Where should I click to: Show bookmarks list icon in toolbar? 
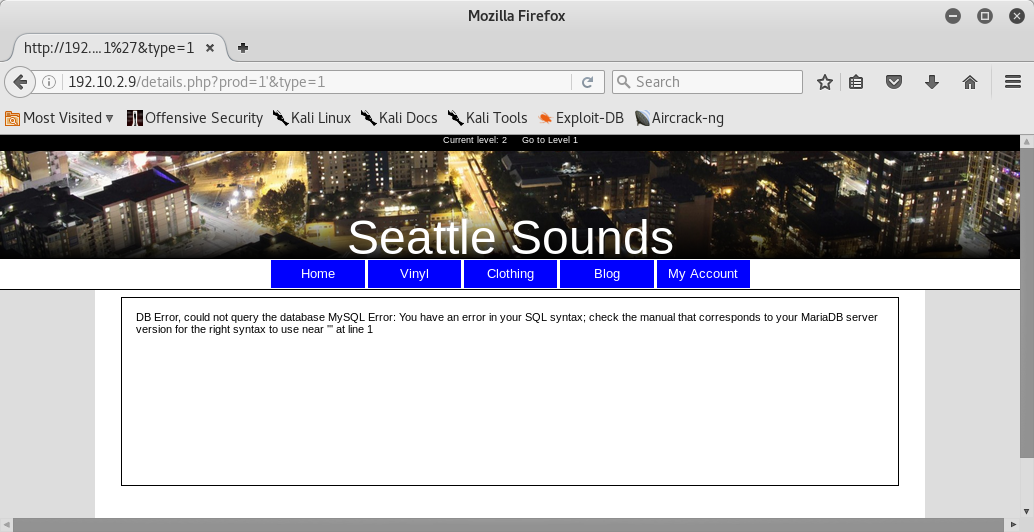click(x=856, y=82)
